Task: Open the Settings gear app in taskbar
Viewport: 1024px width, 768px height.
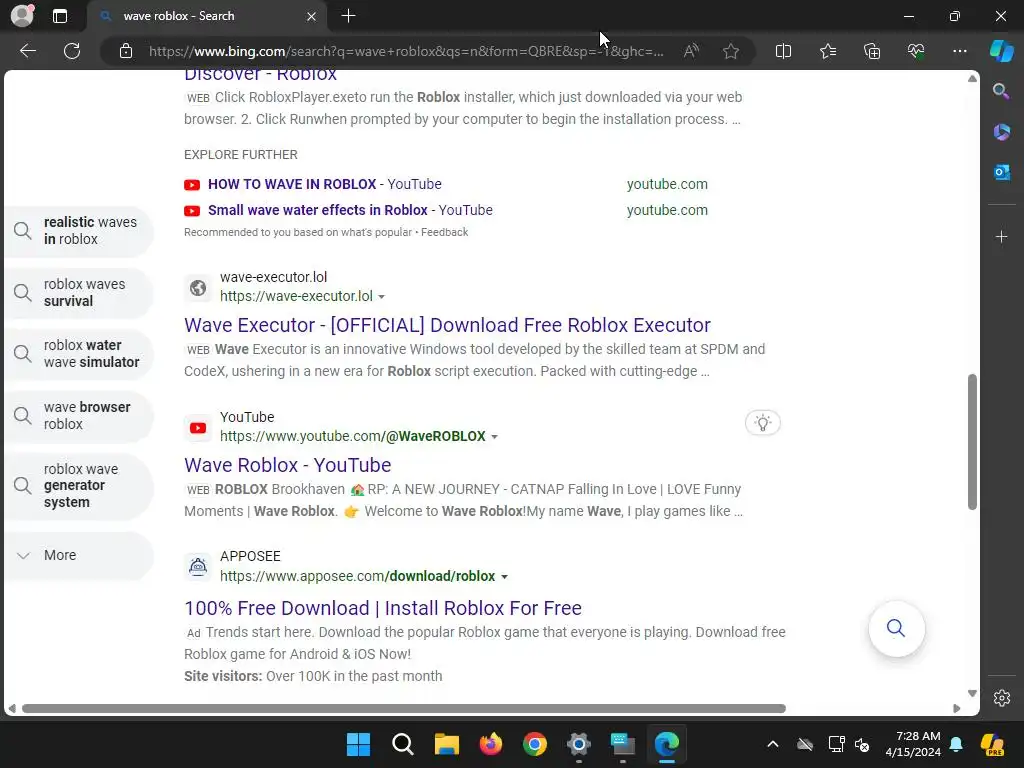Action: pos(579,744)
